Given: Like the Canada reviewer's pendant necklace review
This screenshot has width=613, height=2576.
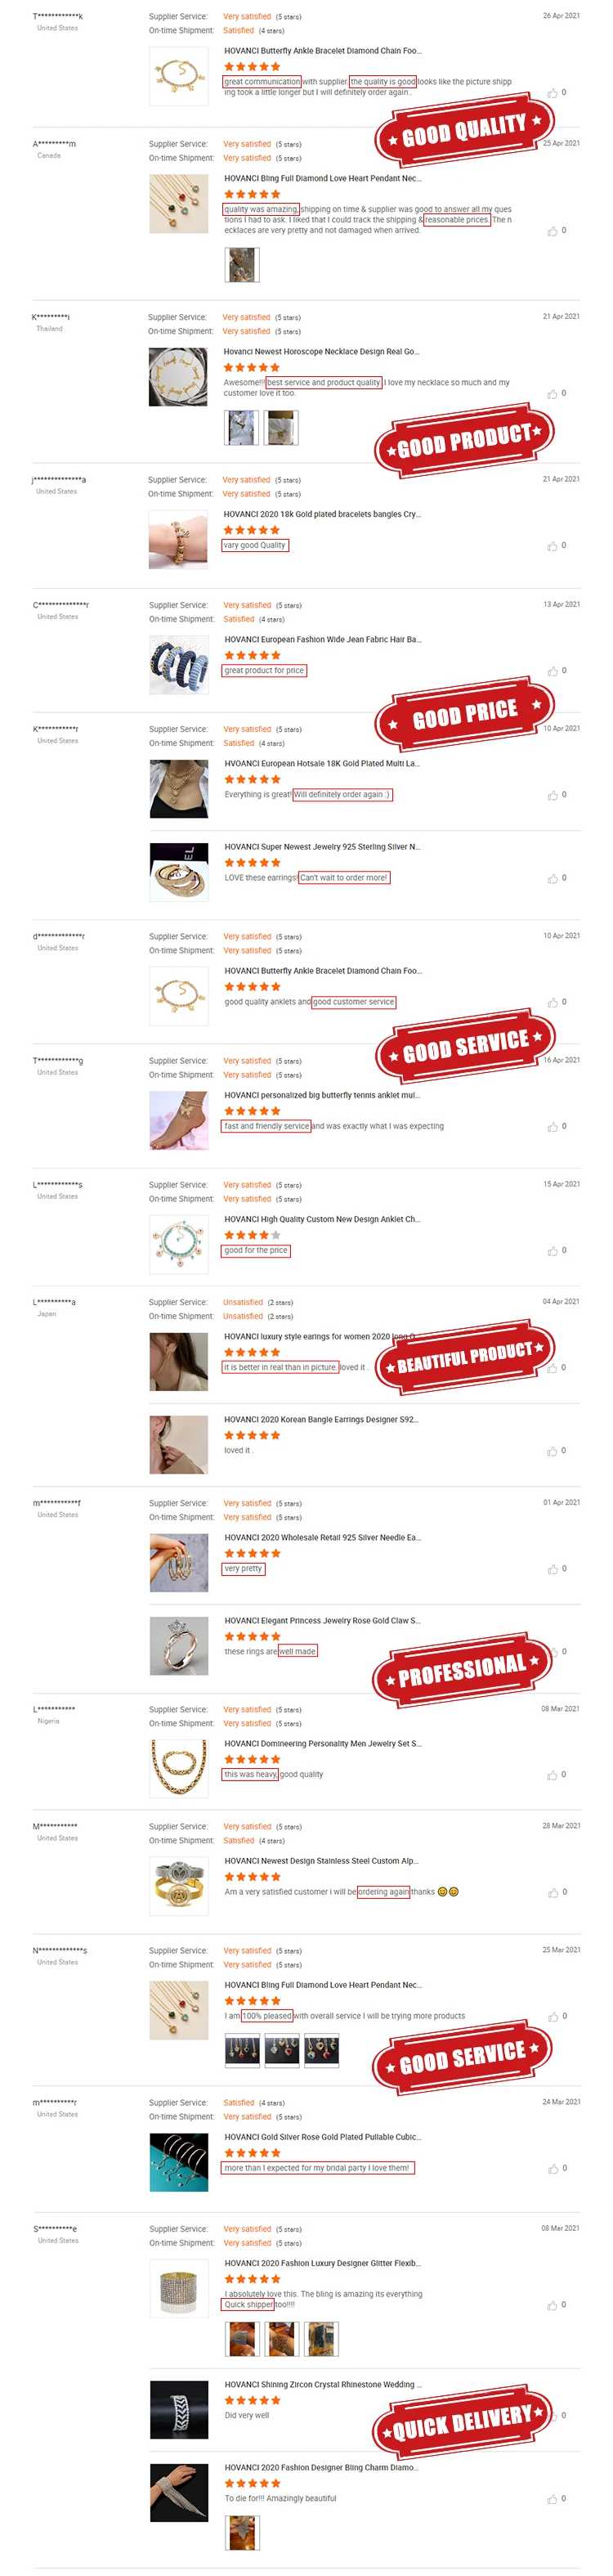Looking at the screenshot, I should tap(552, 231).
